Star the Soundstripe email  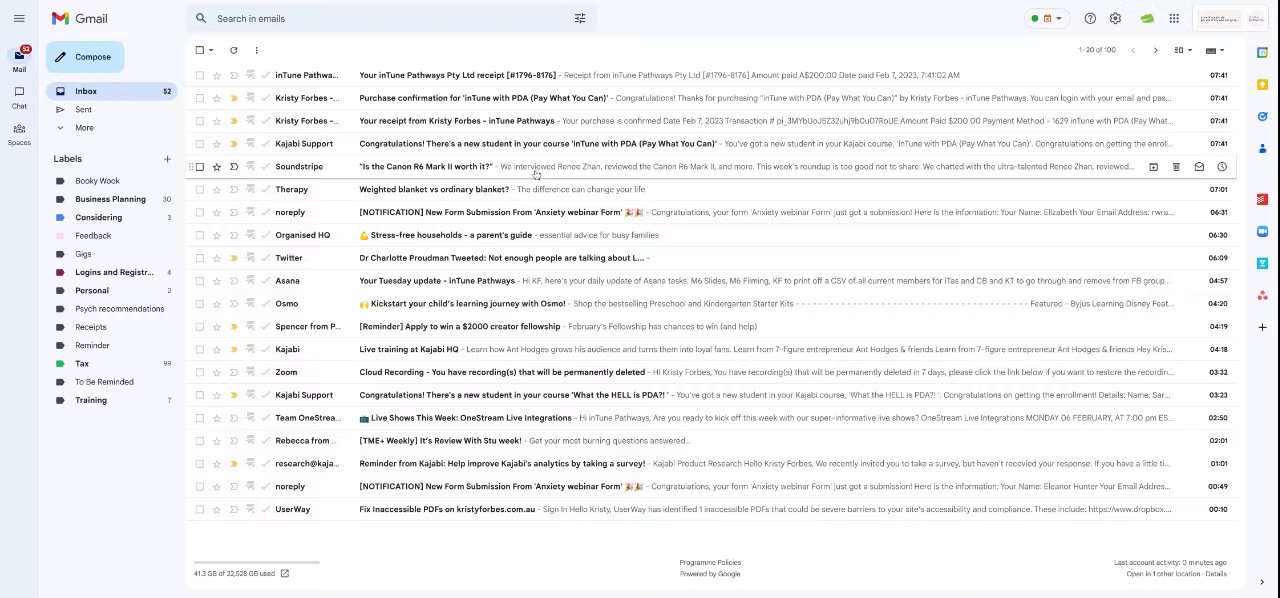[217, 167]
